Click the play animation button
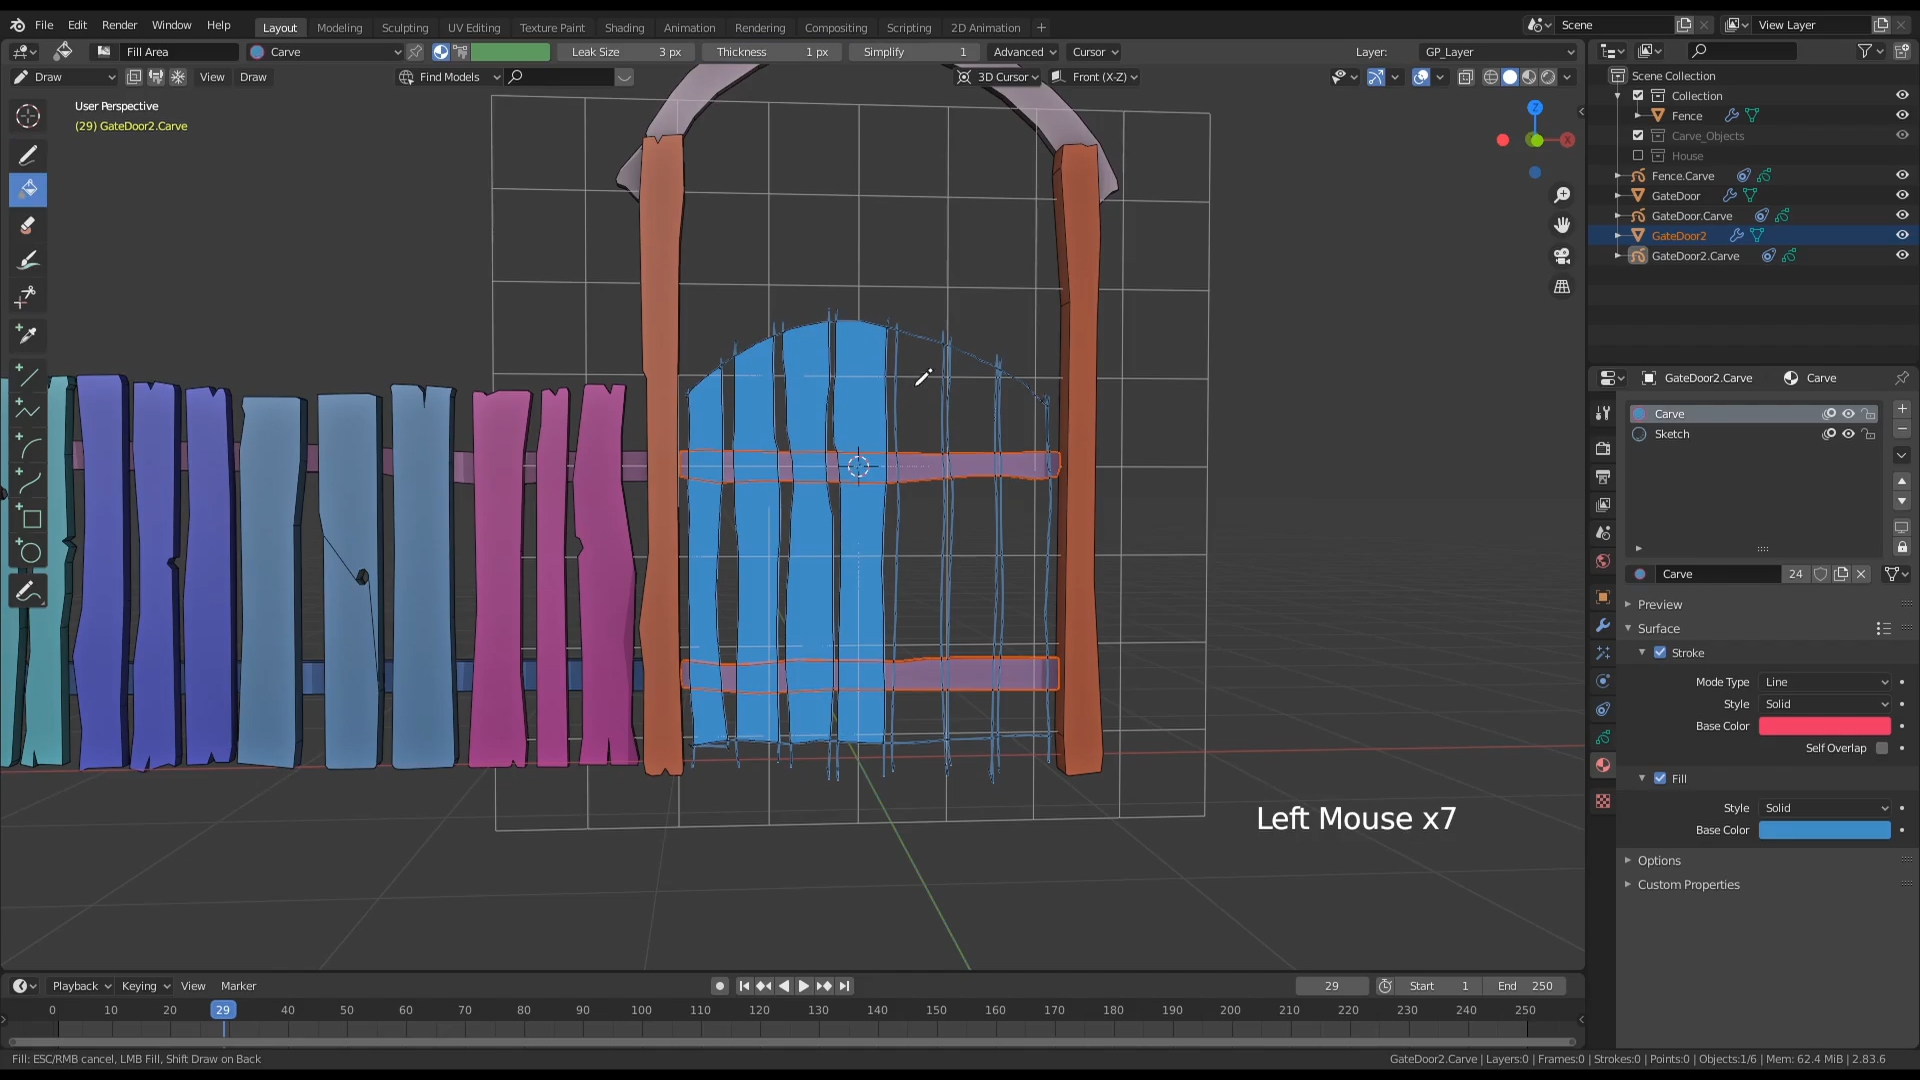The image size is (1920, 1080). point(803,986)
